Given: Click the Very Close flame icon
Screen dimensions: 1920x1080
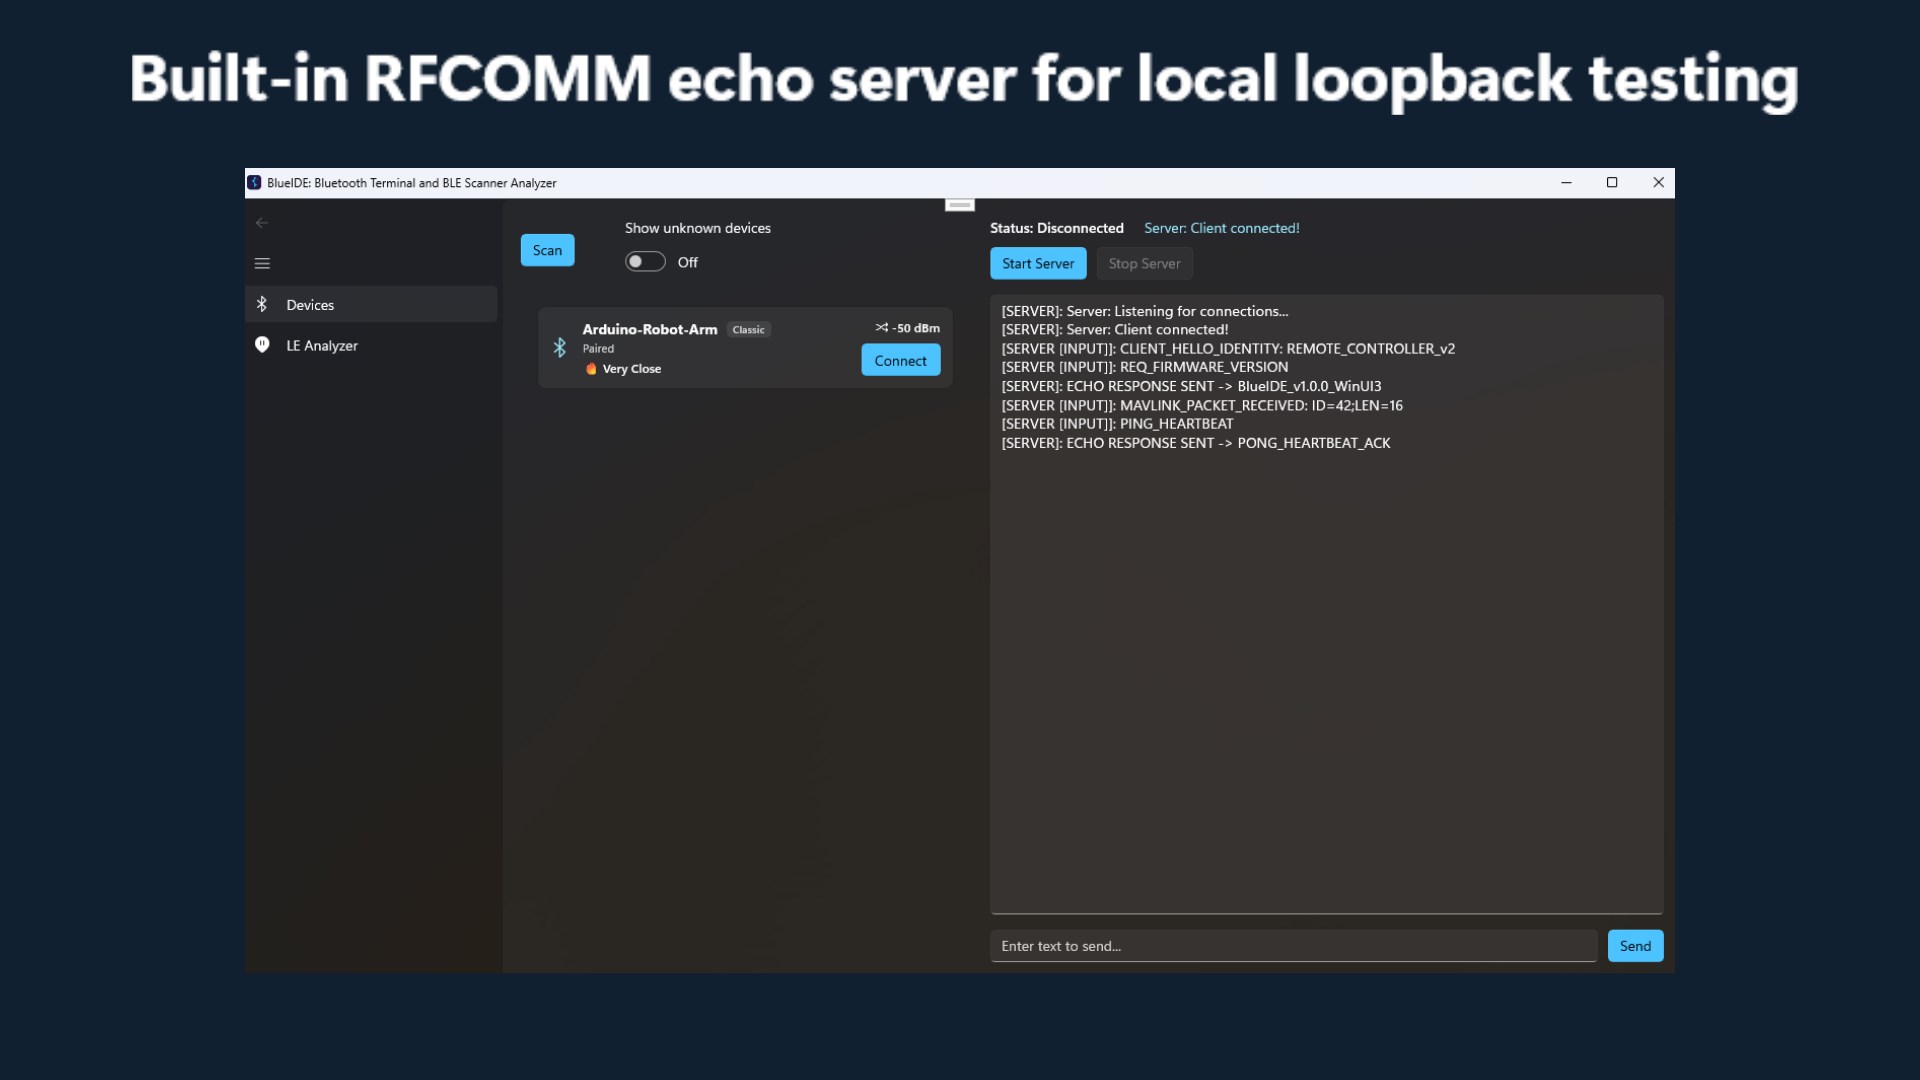Looking at the screenshot, I should click(x=591, y=369).
